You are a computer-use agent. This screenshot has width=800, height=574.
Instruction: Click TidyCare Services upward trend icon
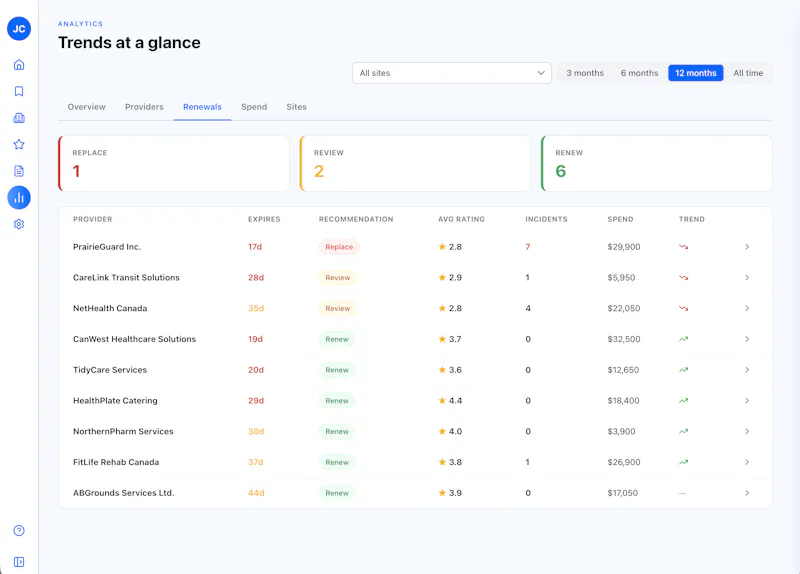point(684,370)
